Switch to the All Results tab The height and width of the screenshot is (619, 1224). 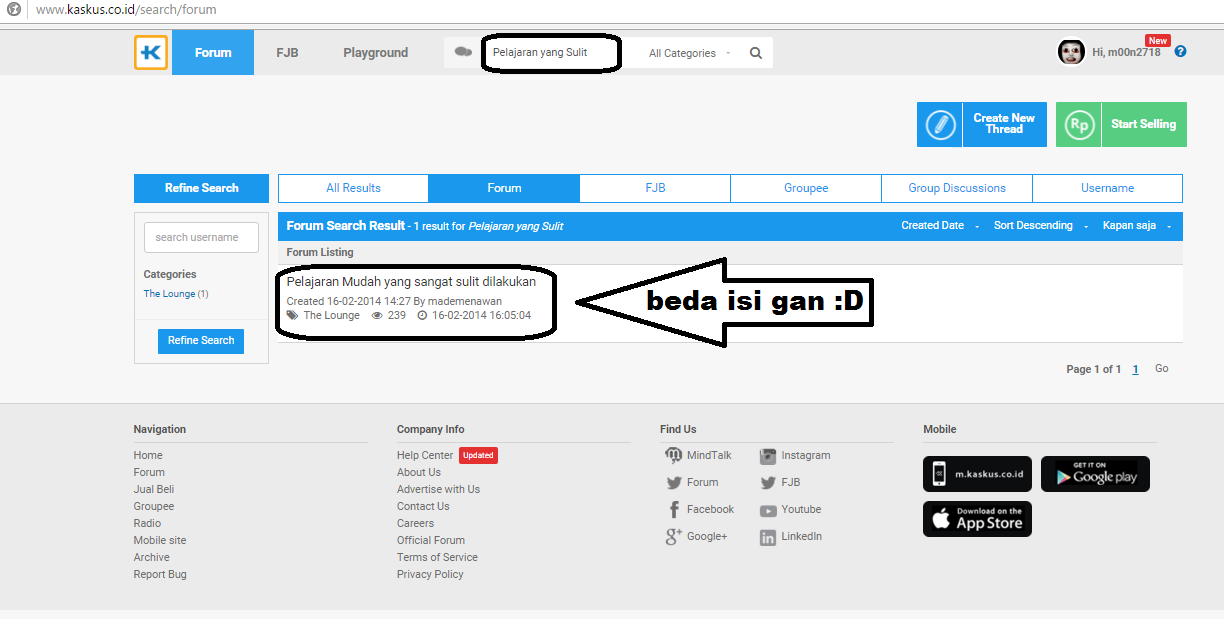point(353,188)
